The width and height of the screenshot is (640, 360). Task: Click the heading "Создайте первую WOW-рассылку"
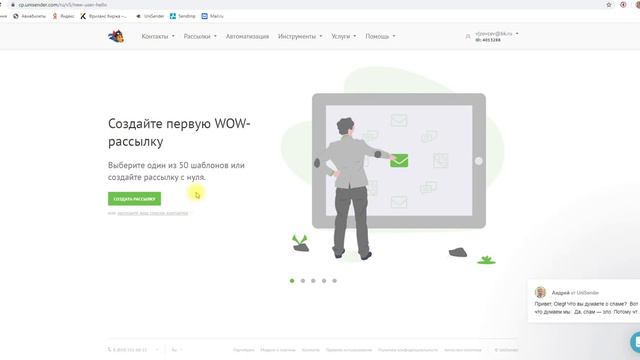click(179, 132)
